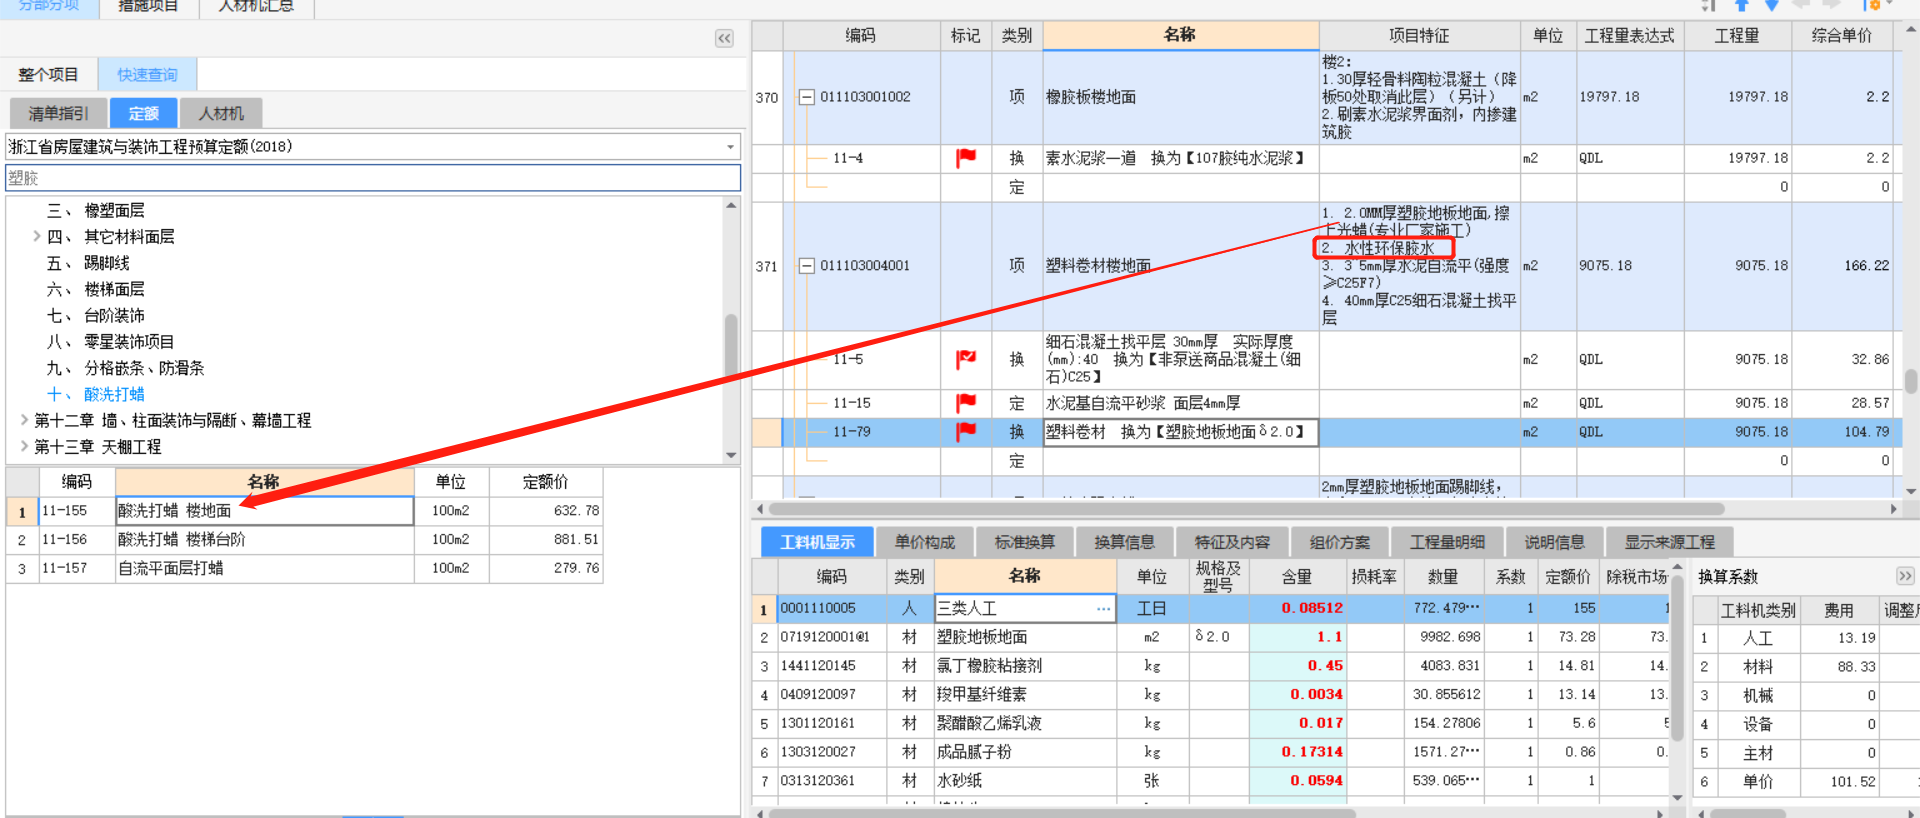Collapse item 011103001002 with minus box
1920x818 pixels.
tap(806, 97)
